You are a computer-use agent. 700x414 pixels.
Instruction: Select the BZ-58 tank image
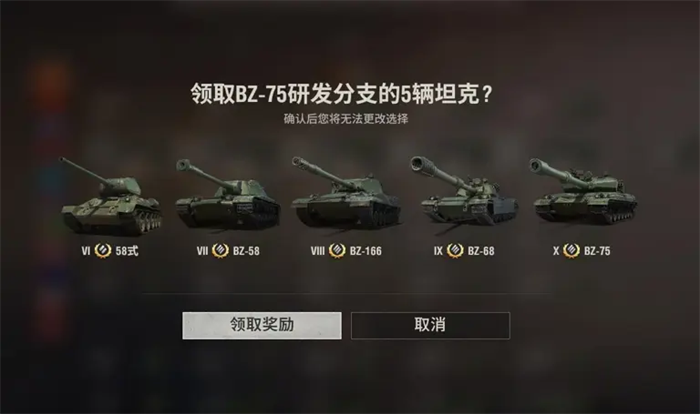click(228, 194)
